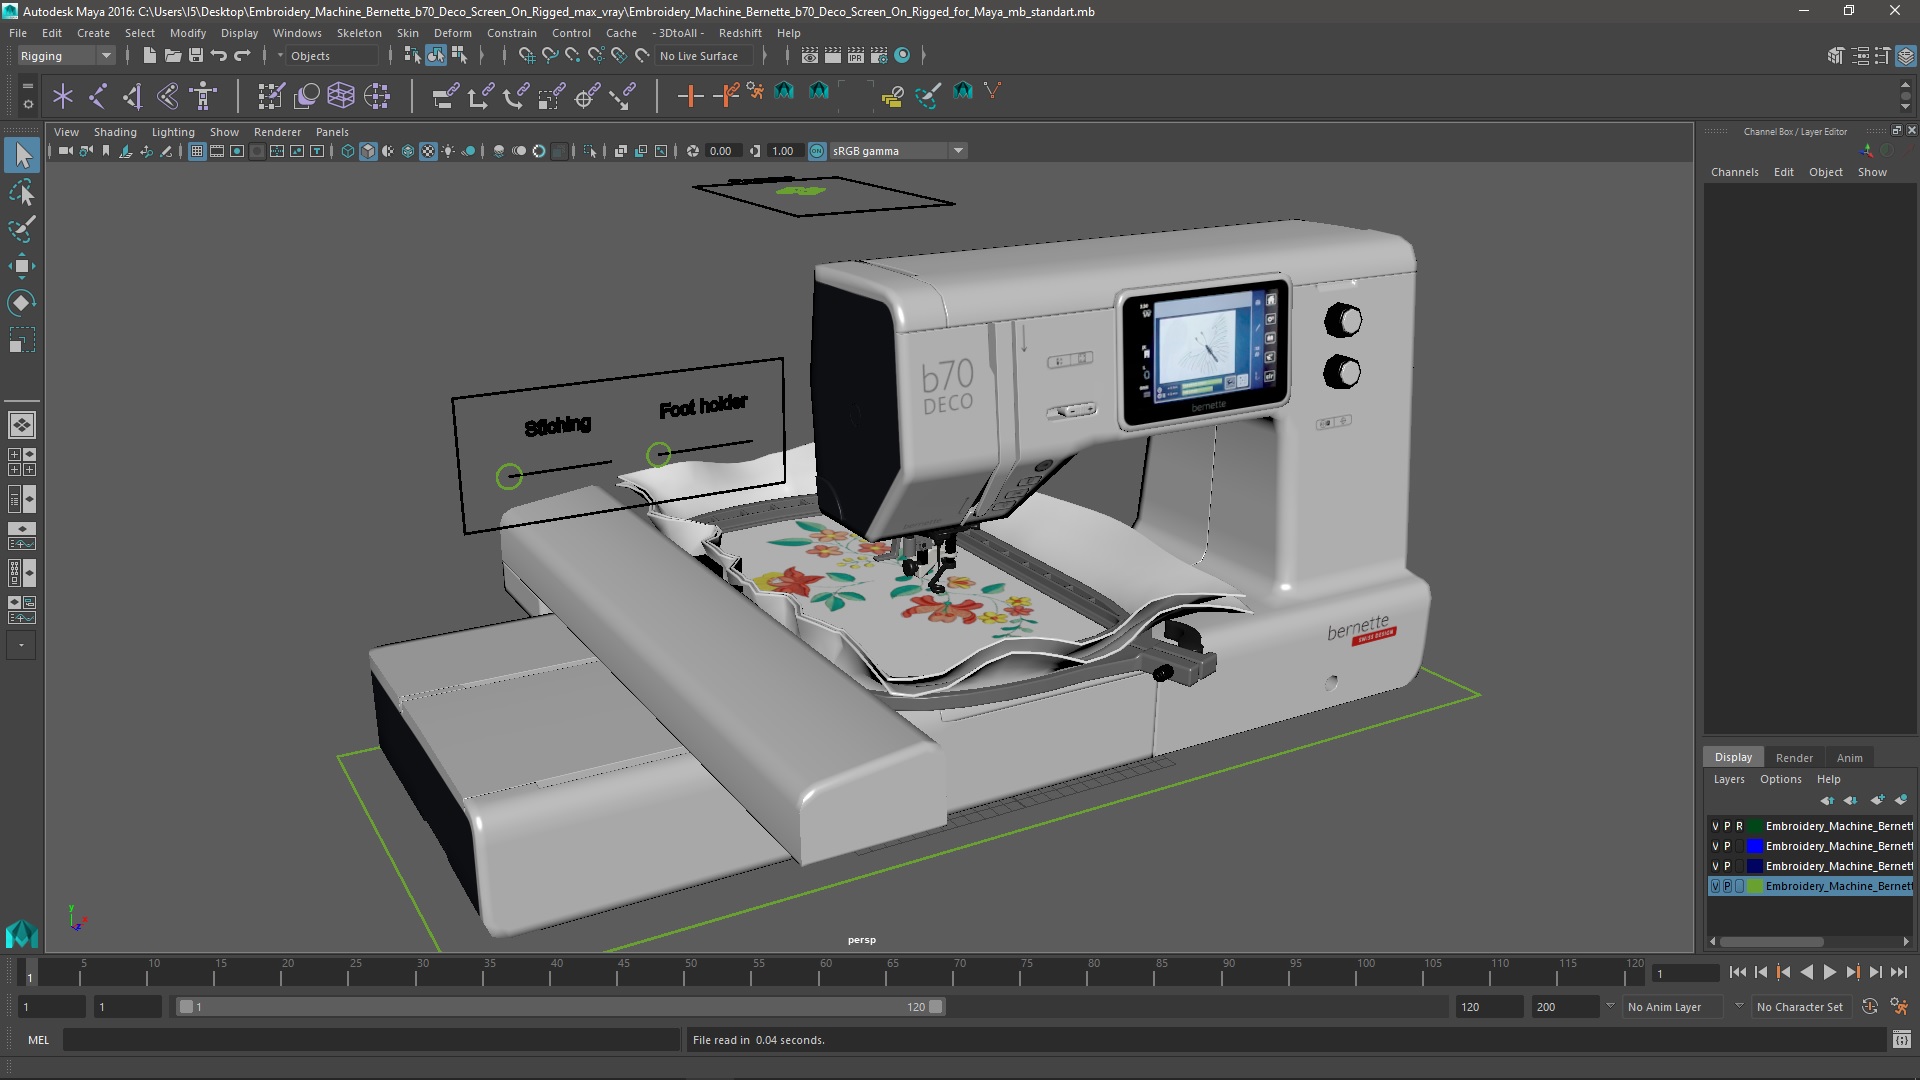Toggle visibility V on selected green layer
This screenshot has width=1920, height=1080.
[1715, 886]
